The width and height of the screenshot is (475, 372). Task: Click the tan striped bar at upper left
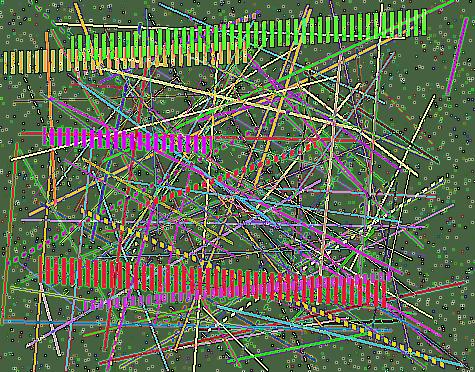[x=126, y=61]
